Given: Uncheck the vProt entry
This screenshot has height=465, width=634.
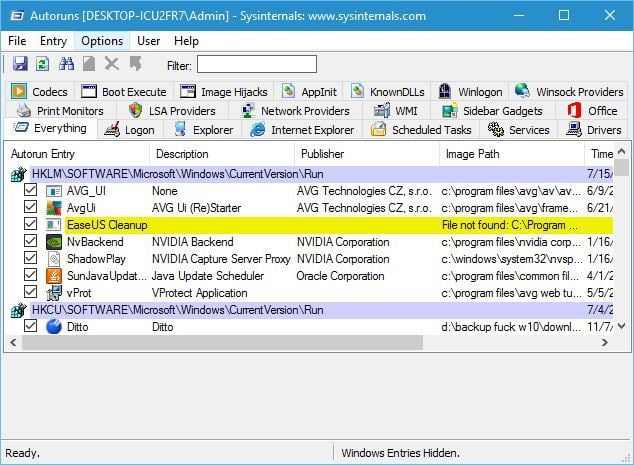Looking at the screenshot, I should point(30,292).
